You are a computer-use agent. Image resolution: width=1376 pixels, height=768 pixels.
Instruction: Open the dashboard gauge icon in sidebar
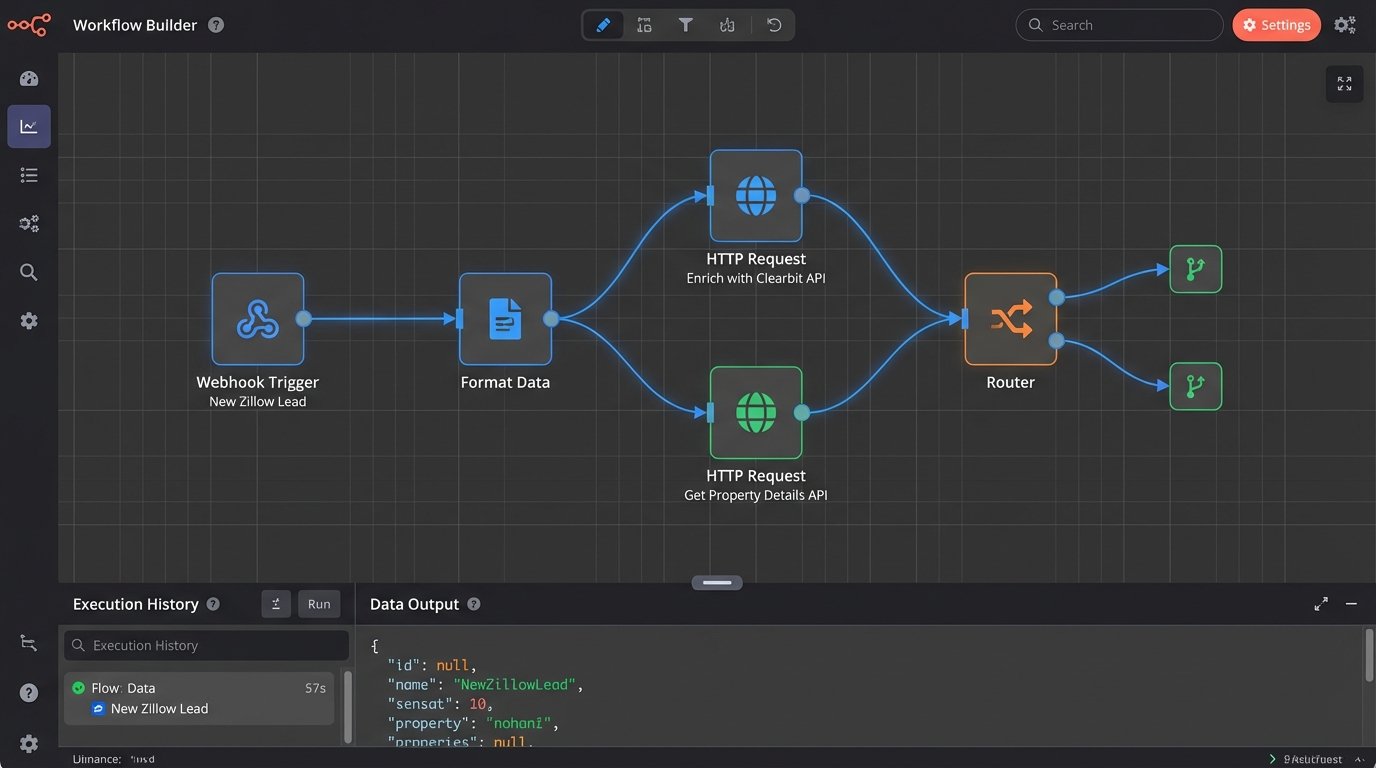pos(29,79)
